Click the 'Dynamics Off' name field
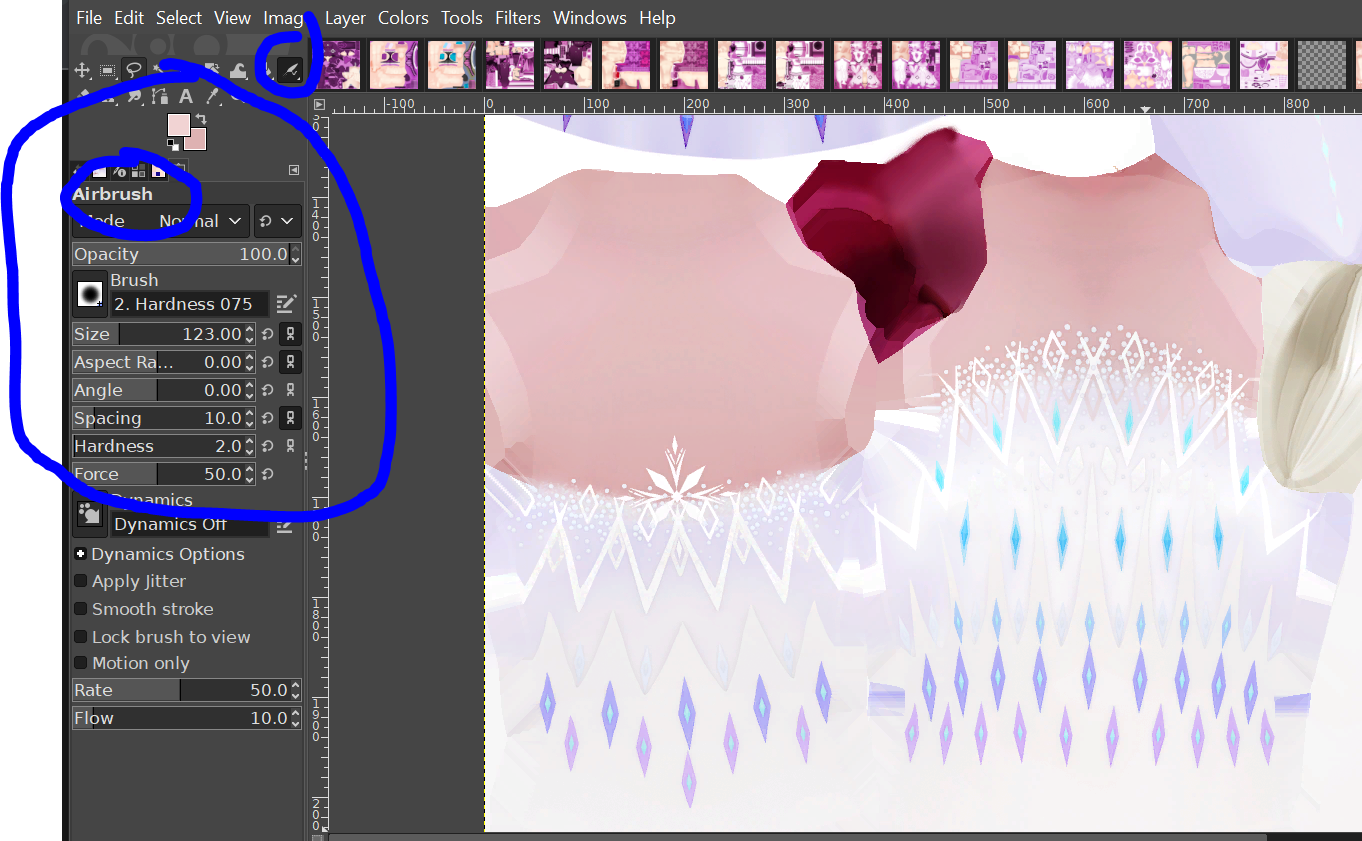1362x841 pixels. coord(189,524)
